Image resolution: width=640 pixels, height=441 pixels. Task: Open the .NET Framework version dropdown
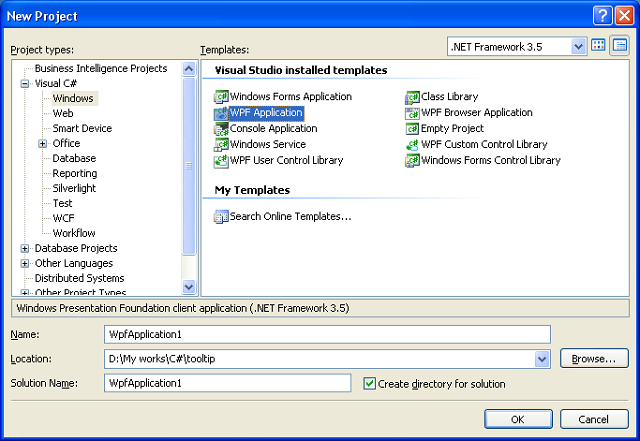pos(578,47)
